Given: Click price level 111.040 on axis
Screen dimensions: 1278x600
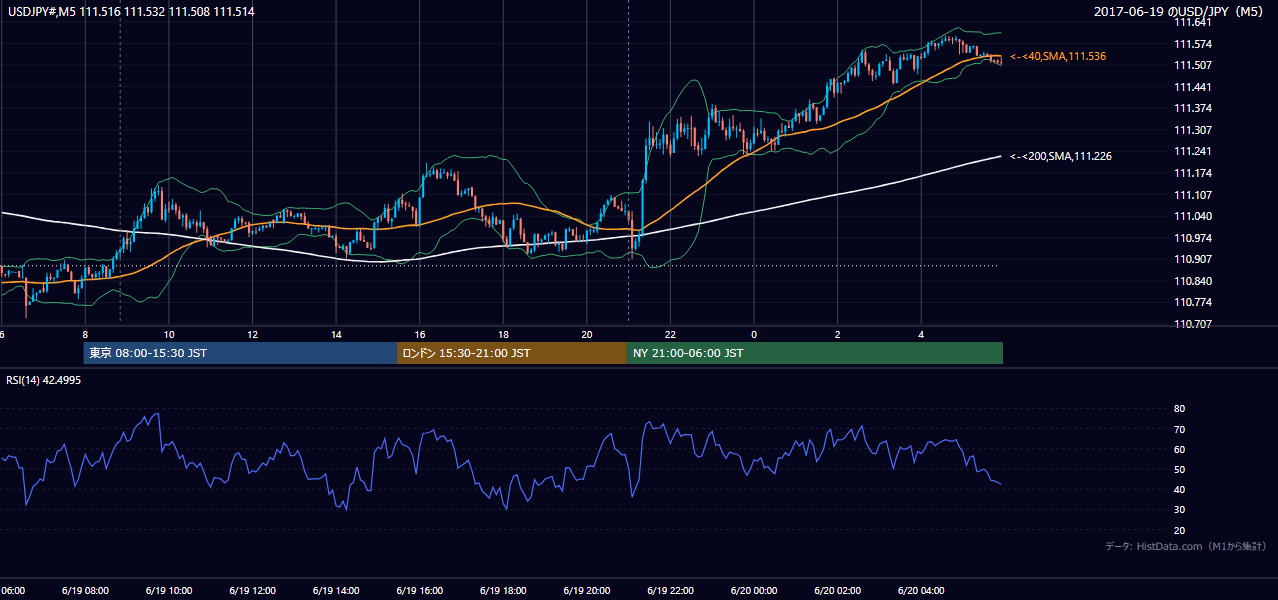Looking at the screenshot, I should click(x=1193, y=216).
